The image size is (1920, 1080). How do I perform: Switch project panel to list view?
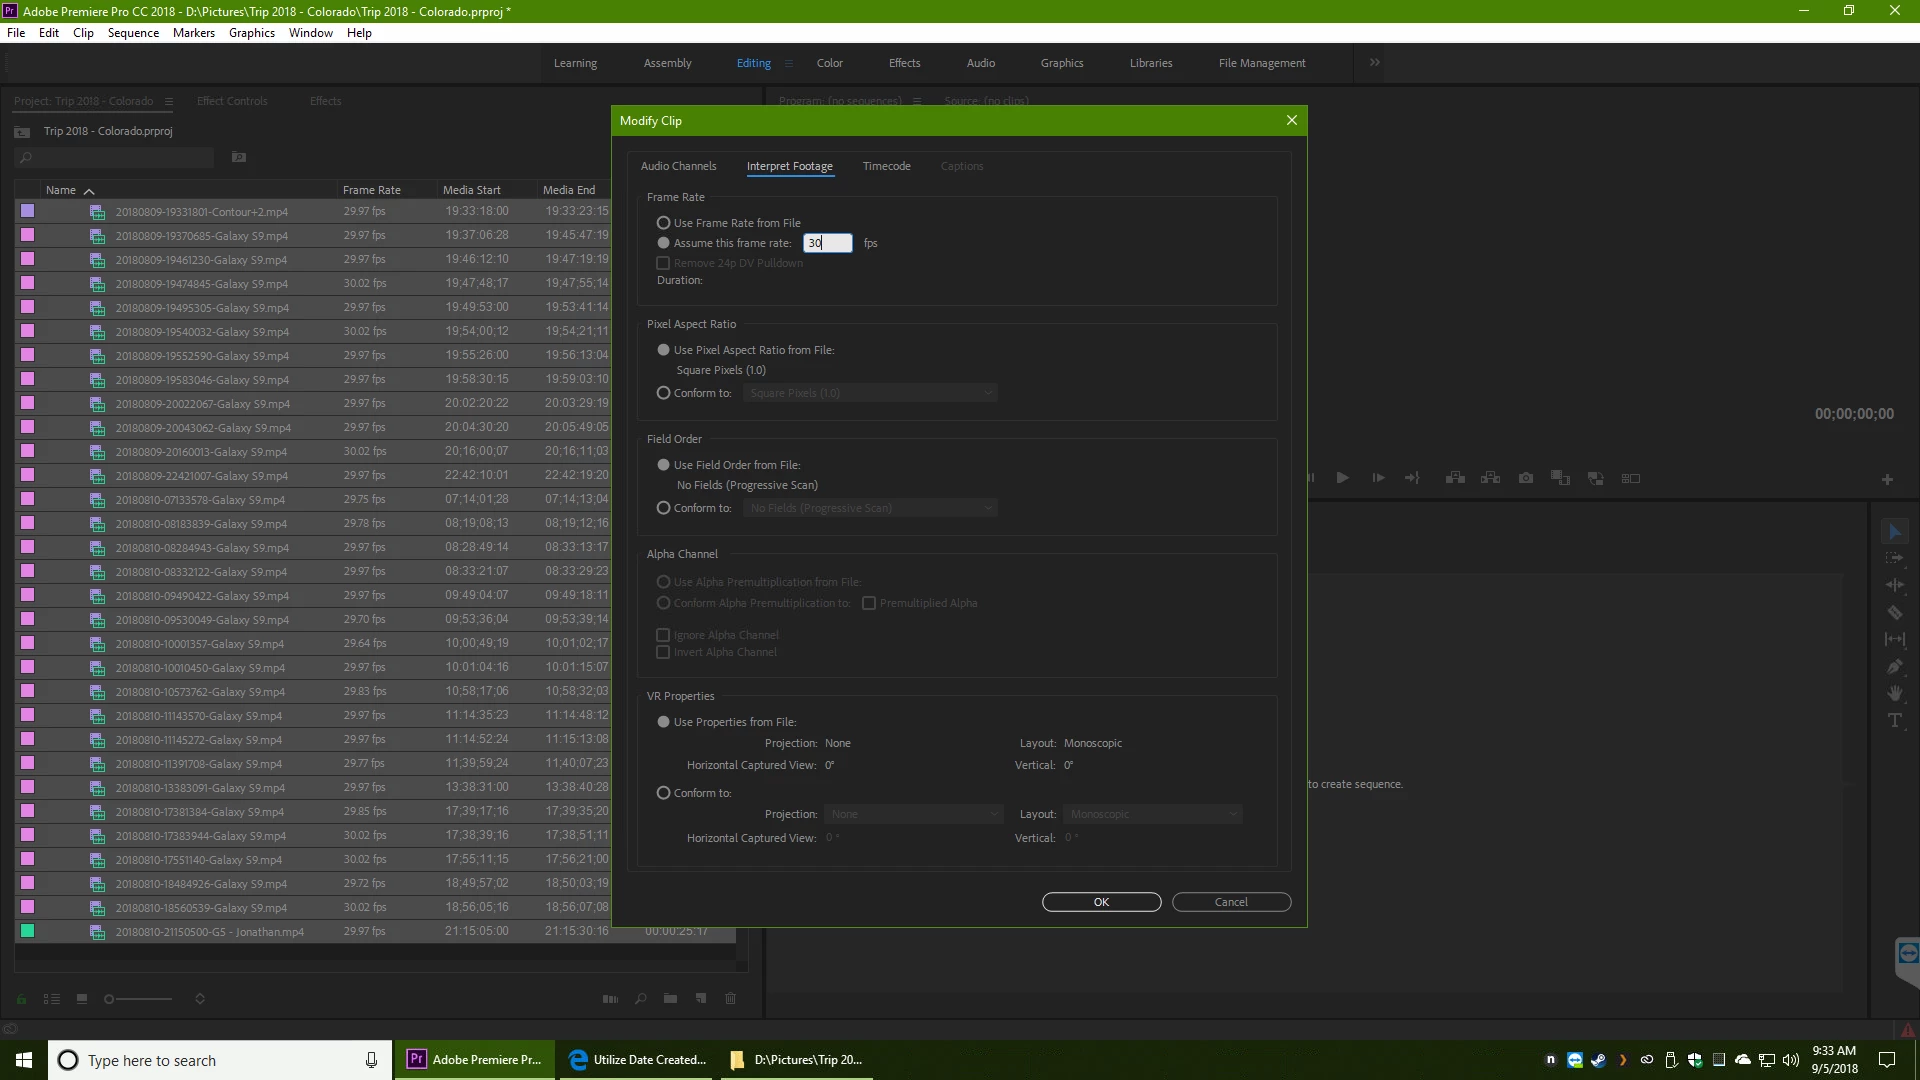[x=52, y=998]
